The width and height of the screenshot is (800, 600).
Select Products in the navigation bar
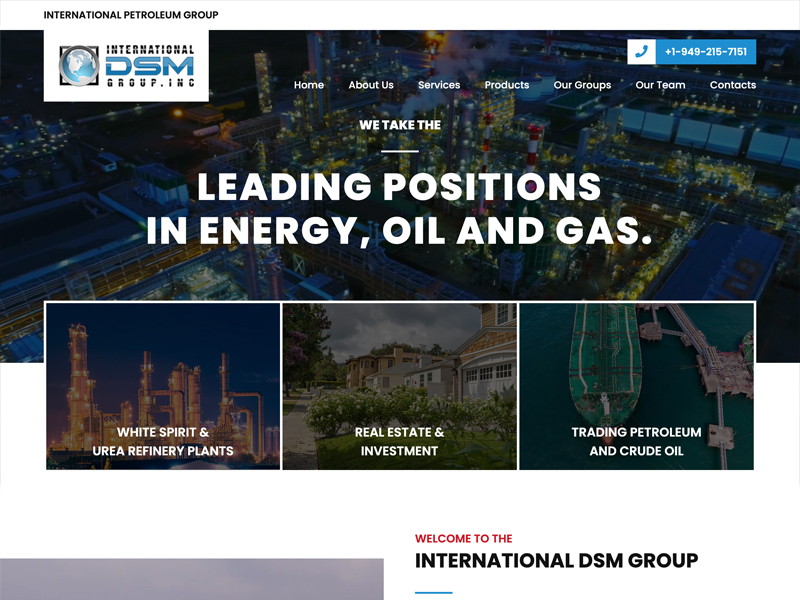point(507,85)
